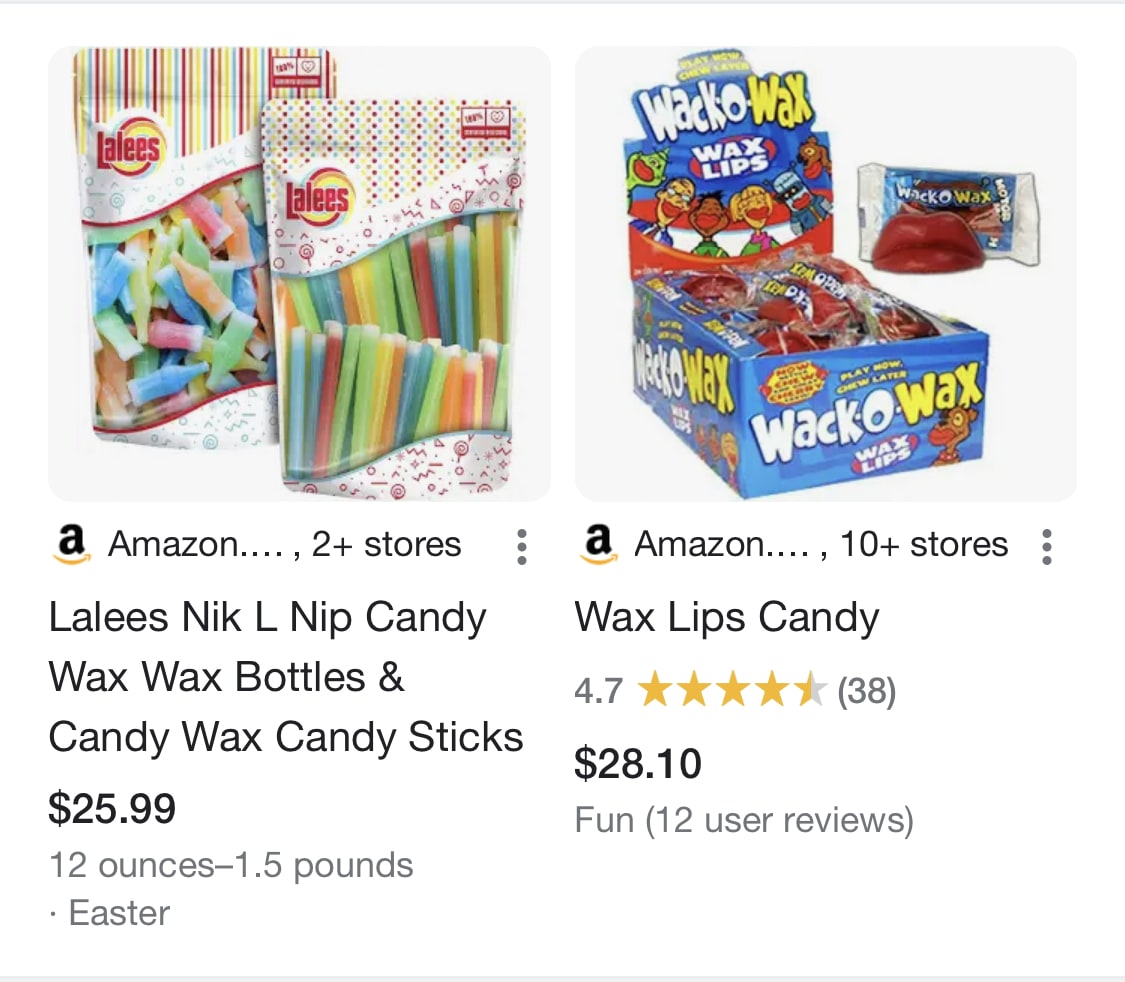Click the Amazon logo under Lalees product
This screenshot has height=982, width=1125.
click(68, 545)
